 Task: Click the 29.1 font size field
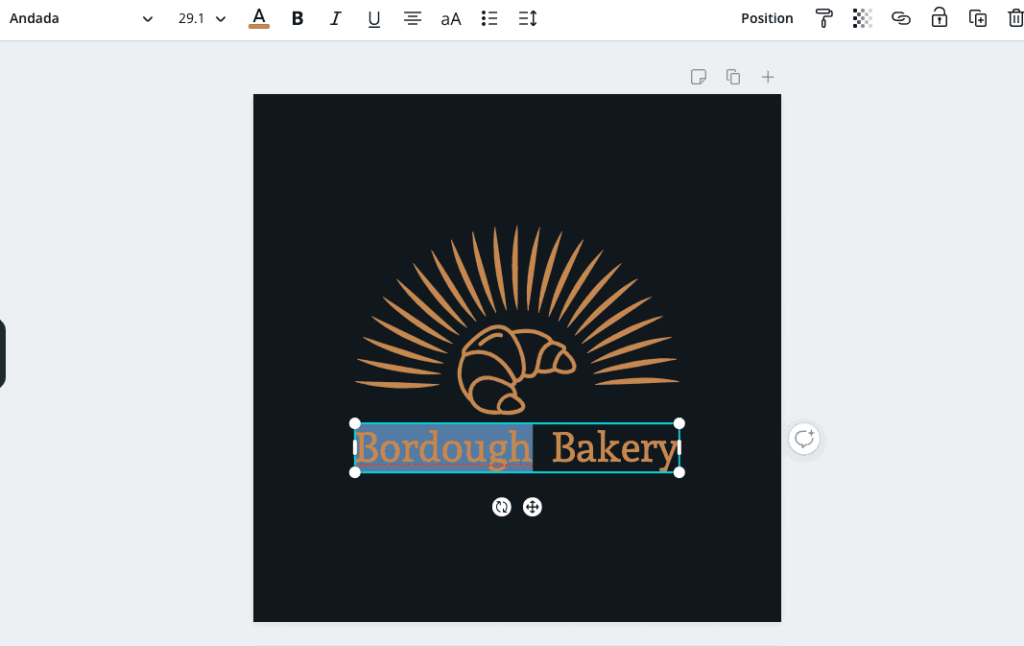pyautogui.click(x=191, y=18)
